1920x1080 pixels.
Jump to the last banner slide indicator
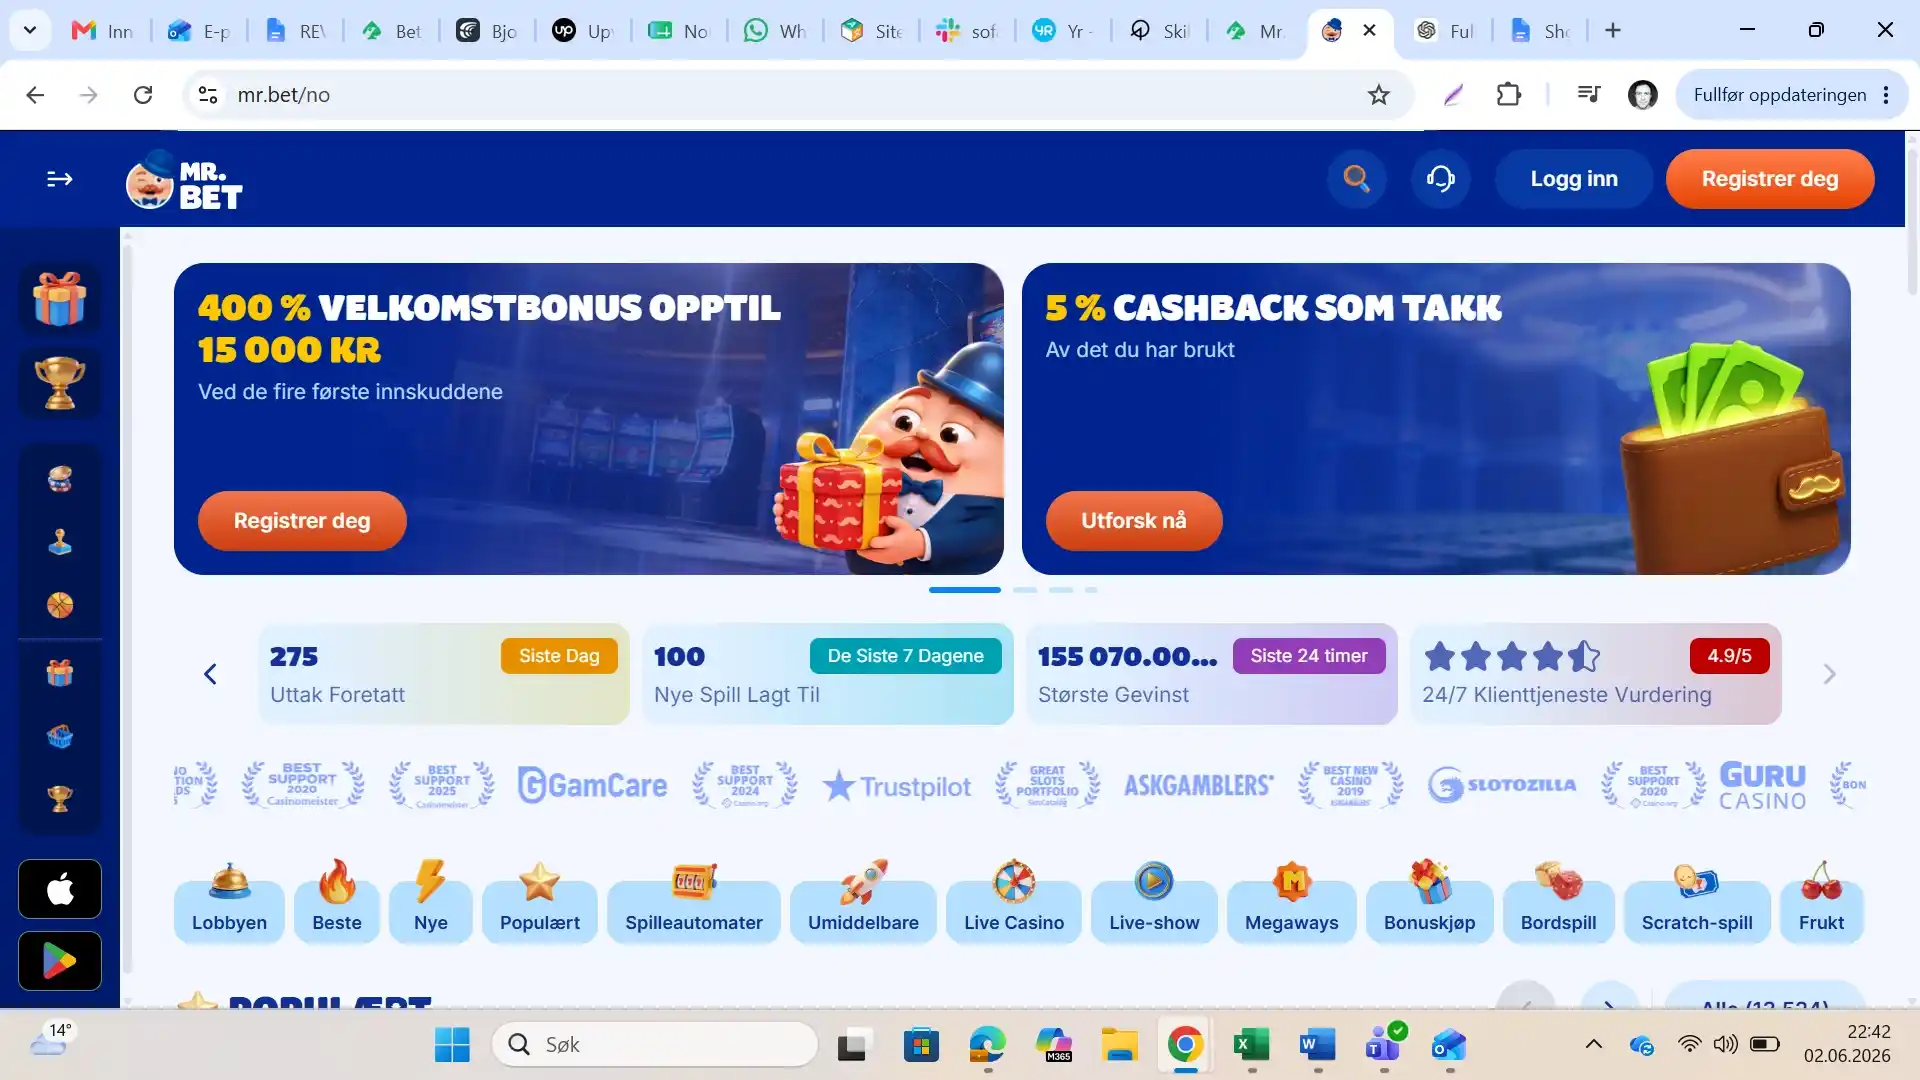(x=1091, y=590)
